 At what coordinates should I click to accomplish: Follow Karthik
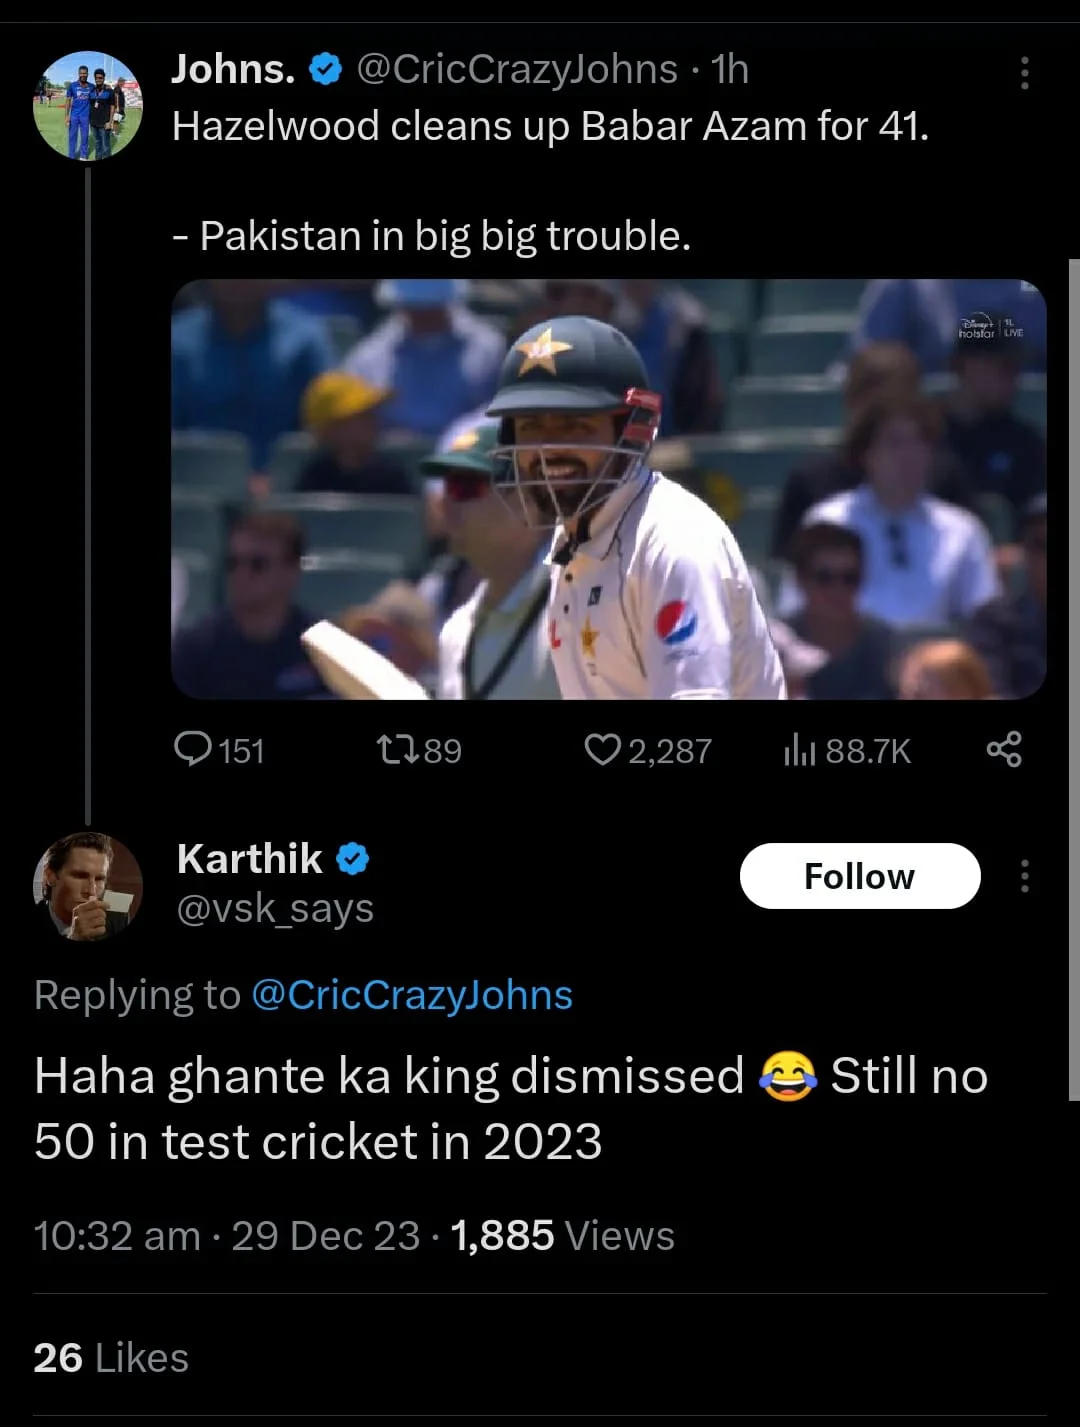859,876
